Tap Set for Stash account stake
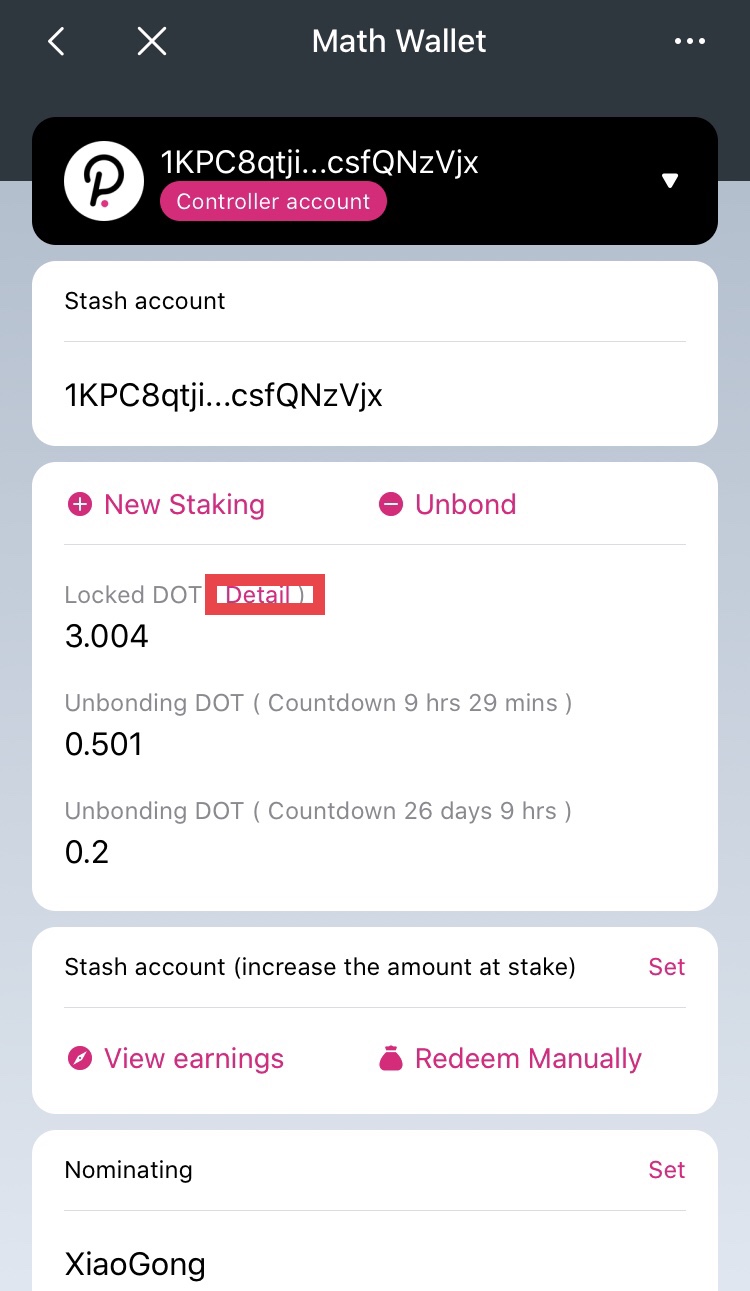Image resolution: width=750 pixels, height=1291 pixels. (x=666, y=967)
